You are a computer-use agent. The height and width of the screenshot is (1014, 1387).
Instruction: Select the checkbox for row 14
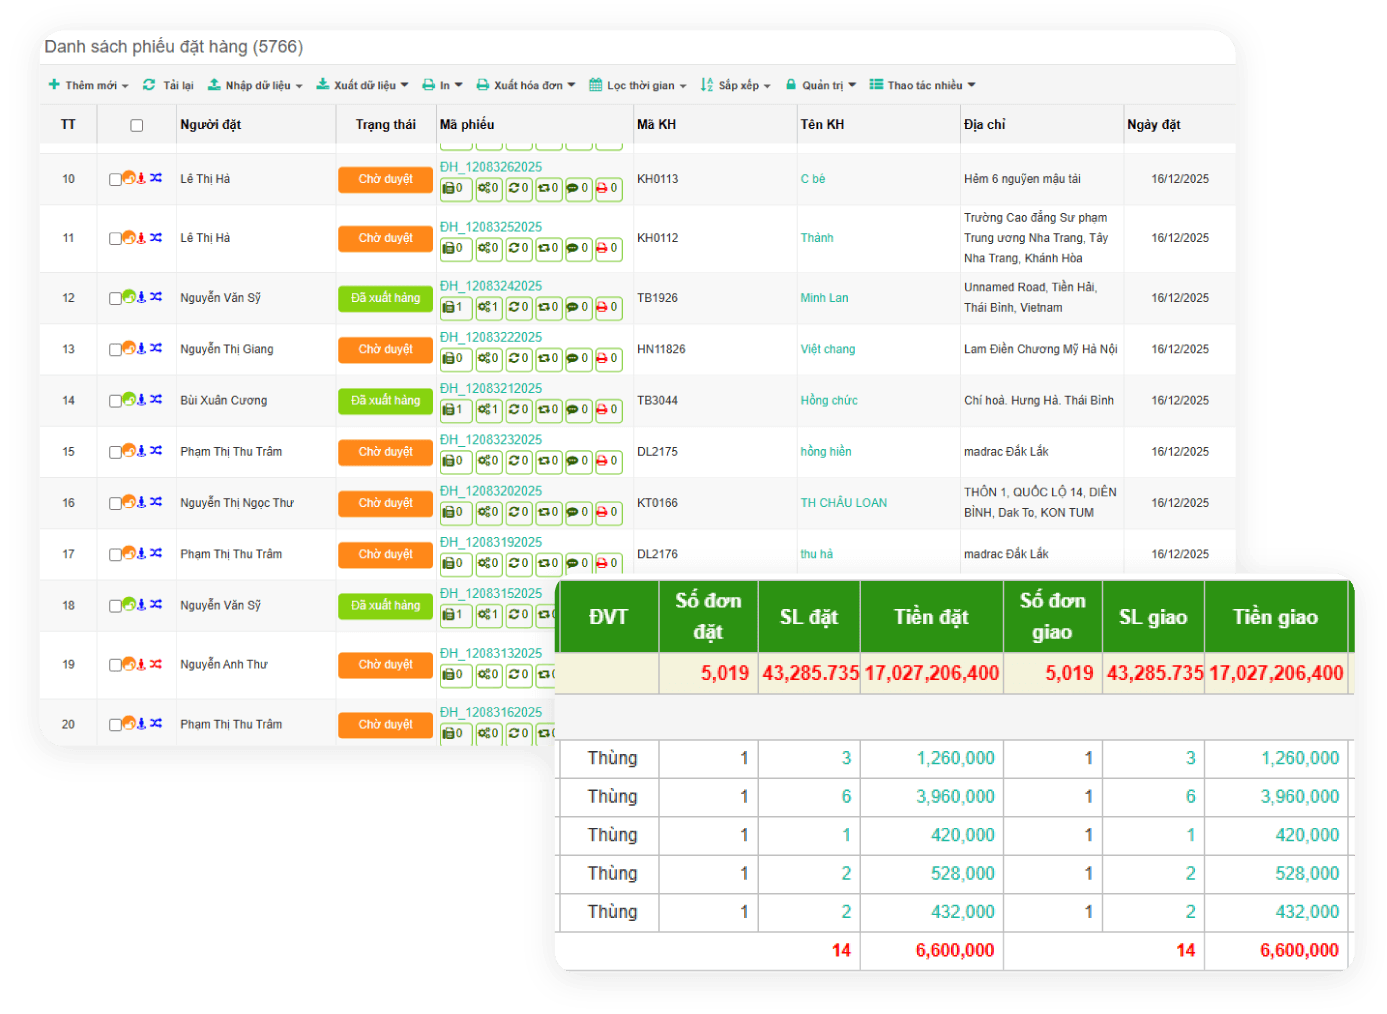click(115, 401)
